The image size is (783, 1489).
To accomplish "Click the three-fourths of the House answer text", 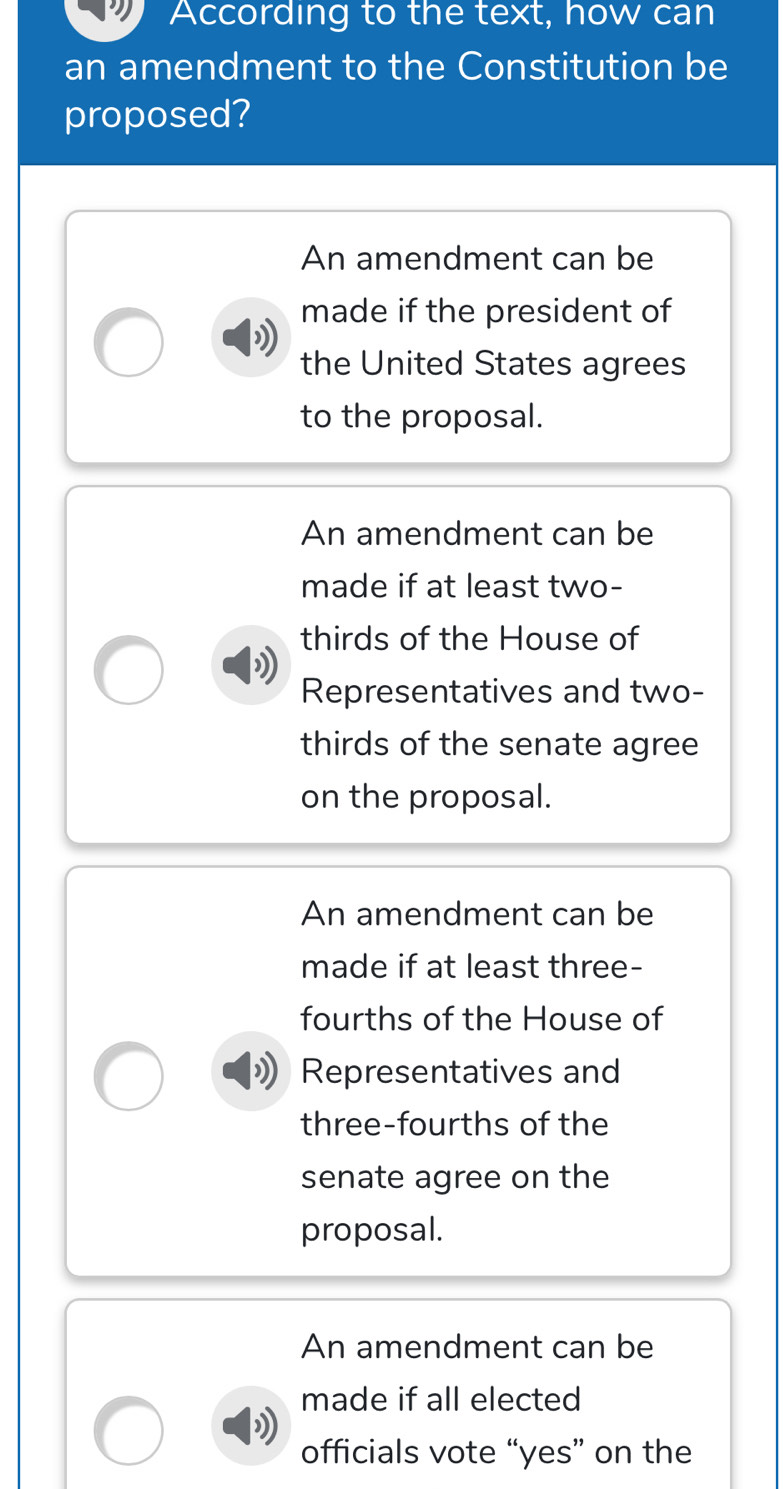I will click(480, 1071).
